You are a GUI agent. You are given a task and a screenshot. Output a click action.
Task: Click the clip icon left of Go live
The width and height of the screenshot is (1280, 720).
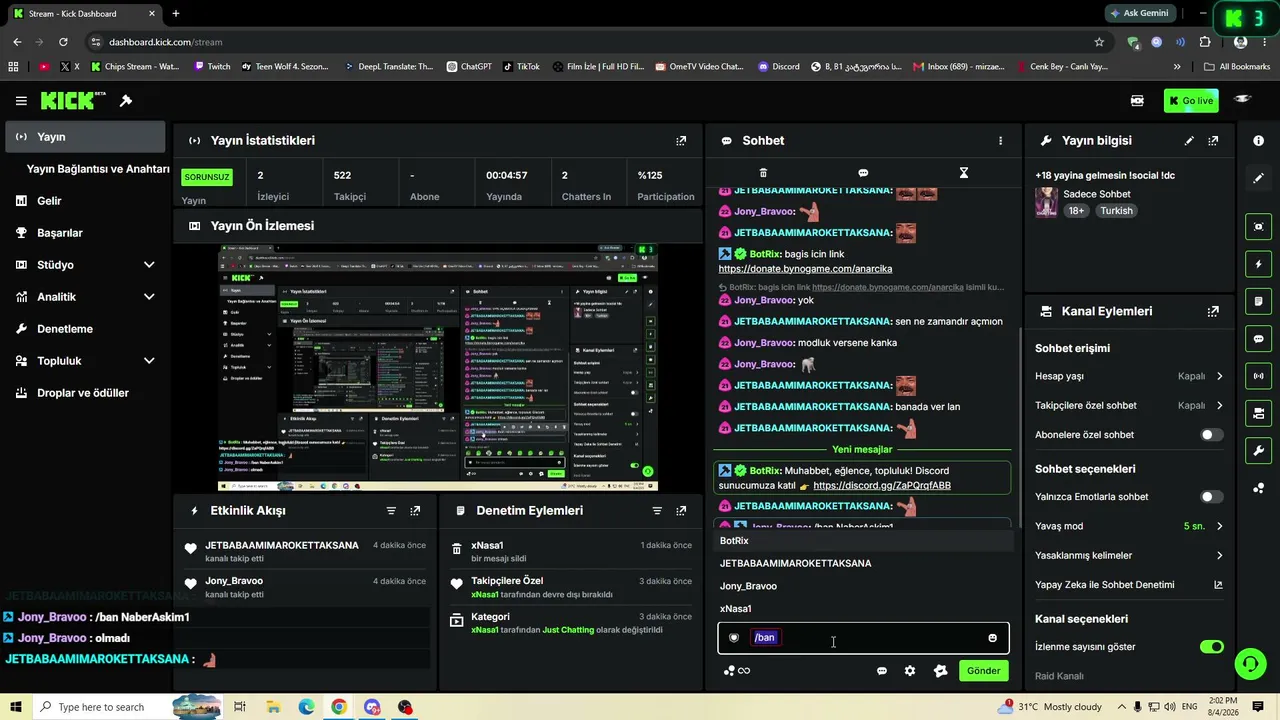[1137, 101]
